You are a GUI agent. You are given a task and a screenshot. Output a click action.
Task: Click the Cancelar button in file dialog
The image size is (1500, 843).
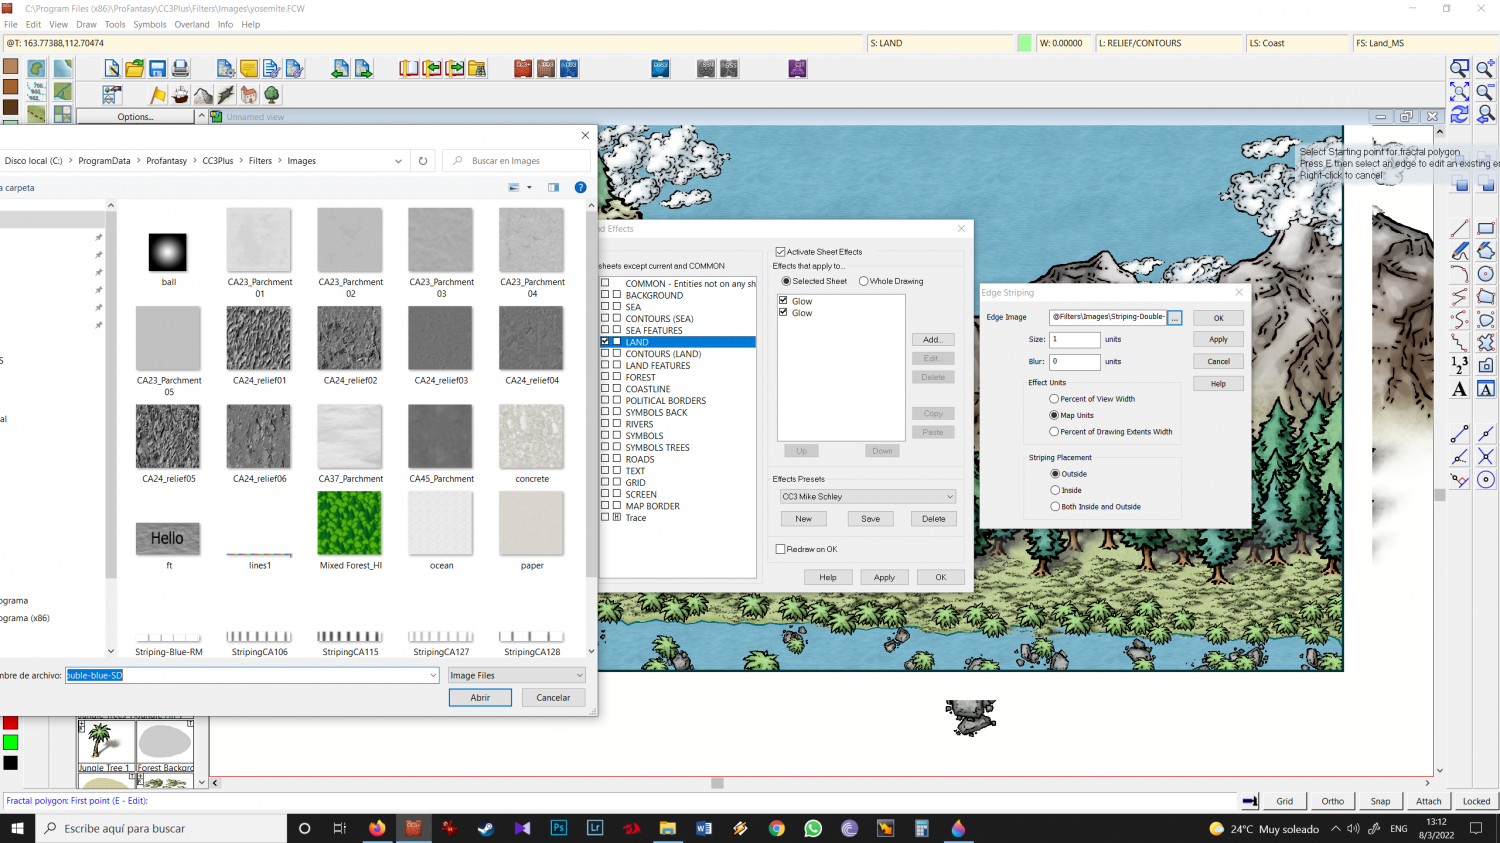pyautogui.click(x=553, y=698)
